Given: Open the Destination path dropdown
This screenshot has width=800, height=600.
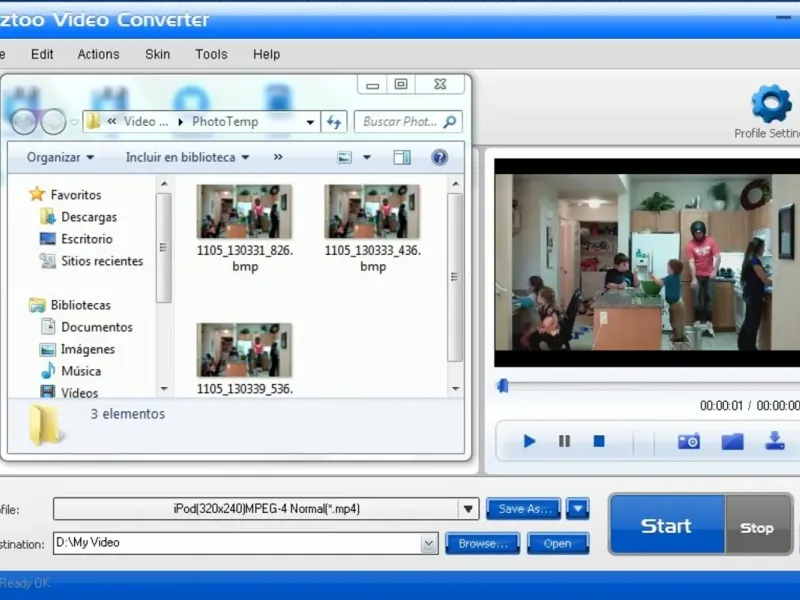Looking at the screenshot, I should (x=429, y=543).
